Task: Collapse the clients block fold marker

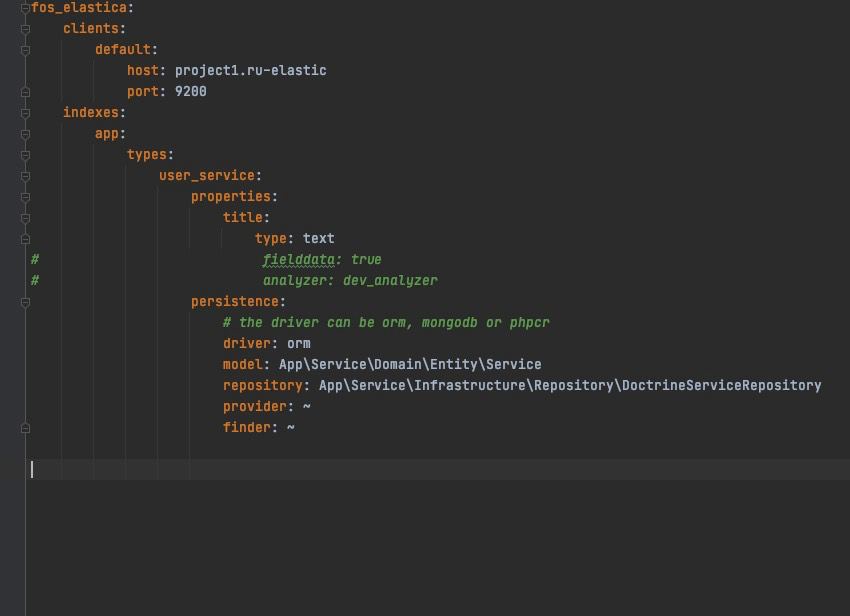Action: [25, 29]
